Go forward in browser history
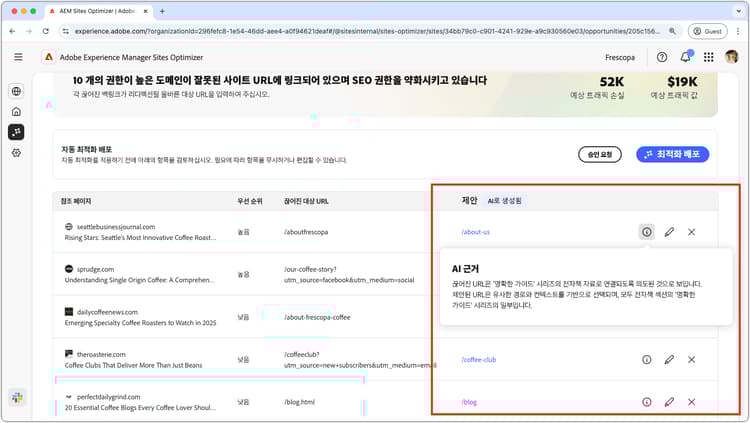 click(x=29, y=31)
